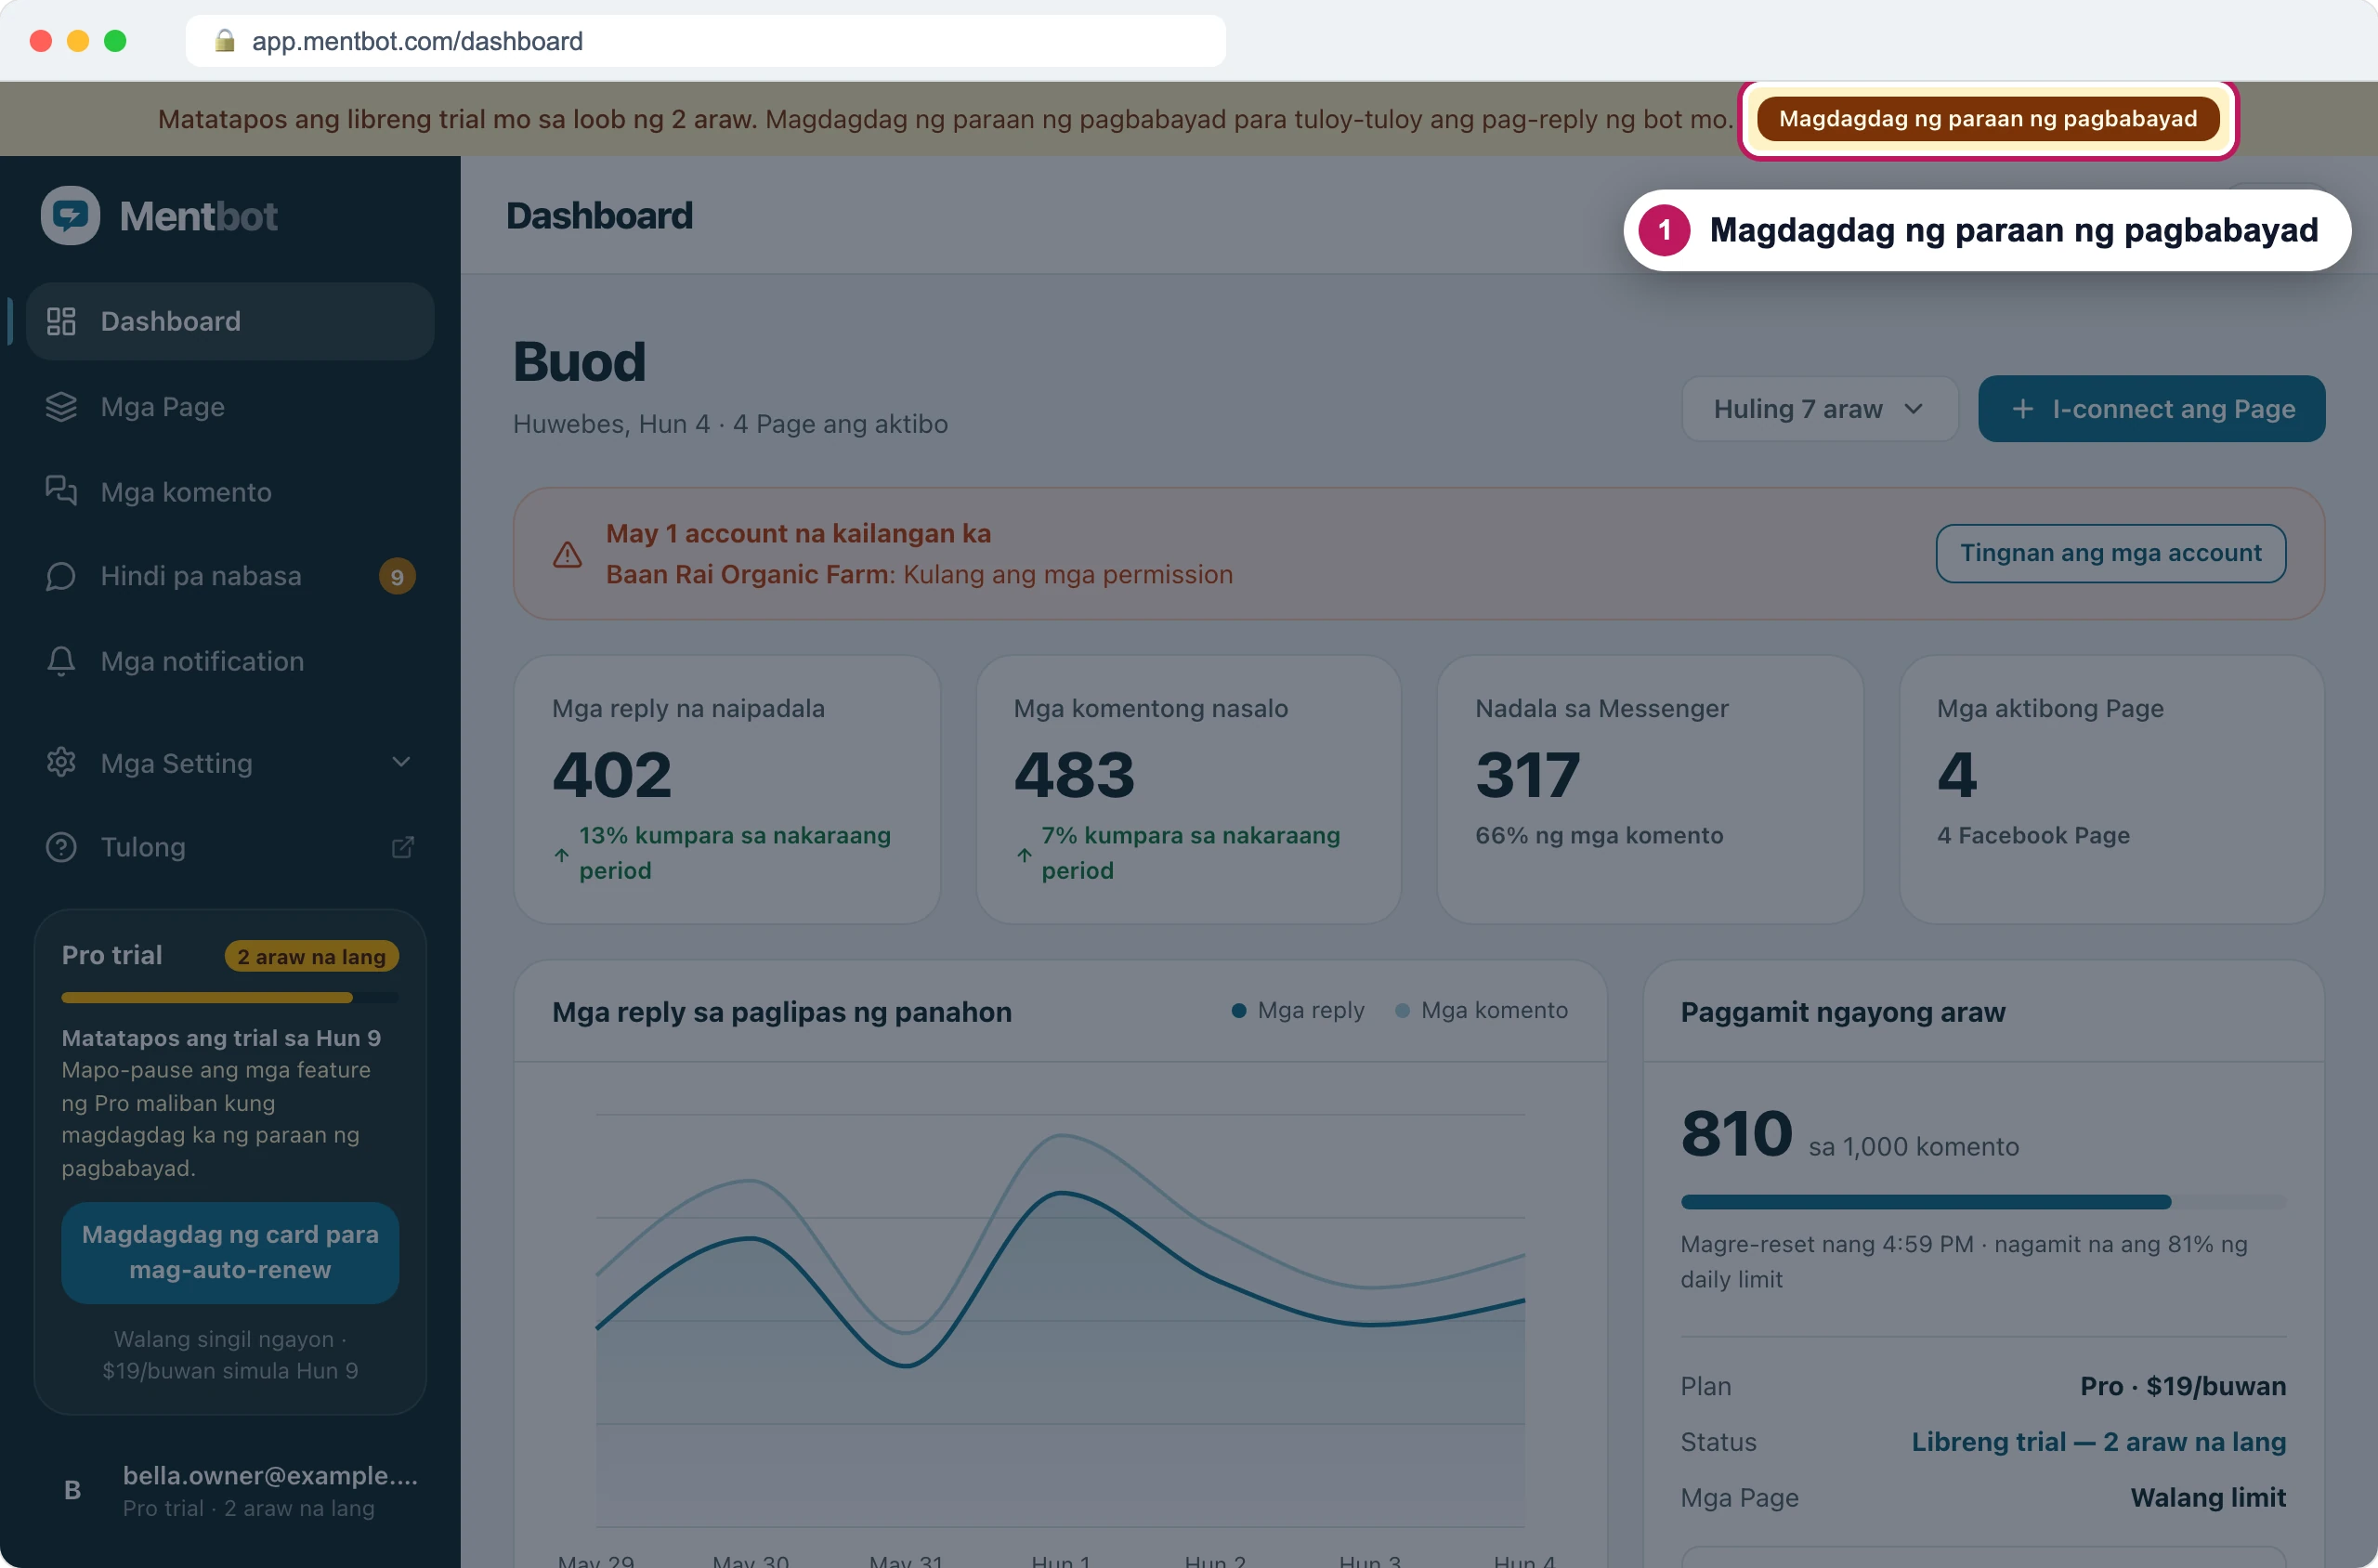Click the daily komento usage progress bar
The image size is (2378, 1568).
coord(1983,1202)
